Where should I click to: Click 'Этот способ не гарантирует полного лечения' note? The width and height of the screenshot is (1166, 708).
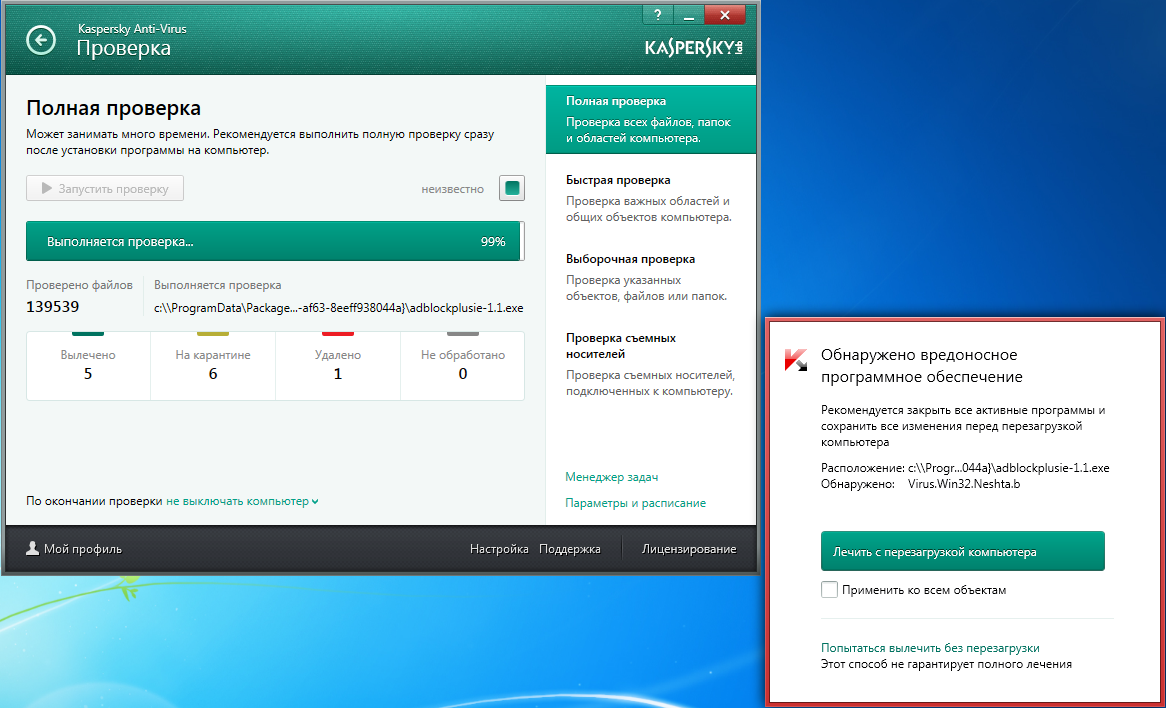(x=947, y=664)
